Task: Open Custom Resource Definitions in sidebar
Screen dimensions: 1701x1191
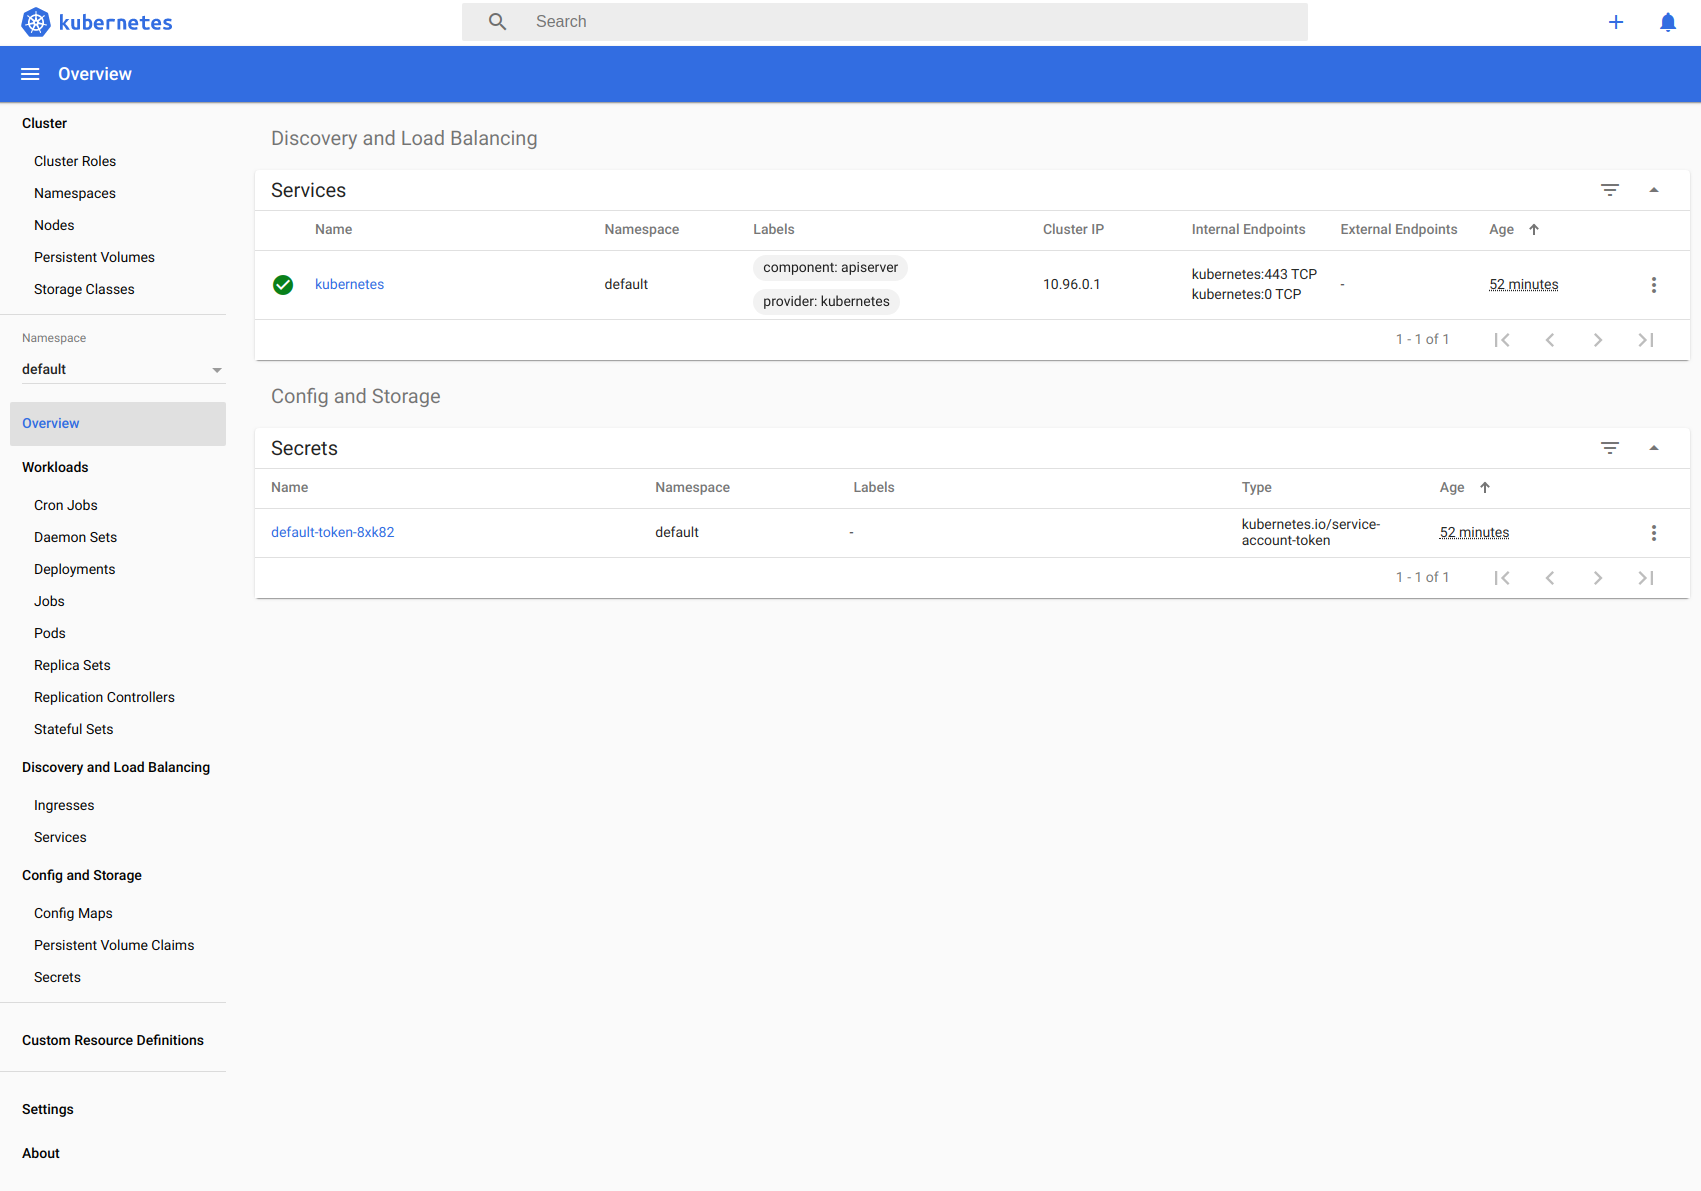Action: tap(113, 1040)
